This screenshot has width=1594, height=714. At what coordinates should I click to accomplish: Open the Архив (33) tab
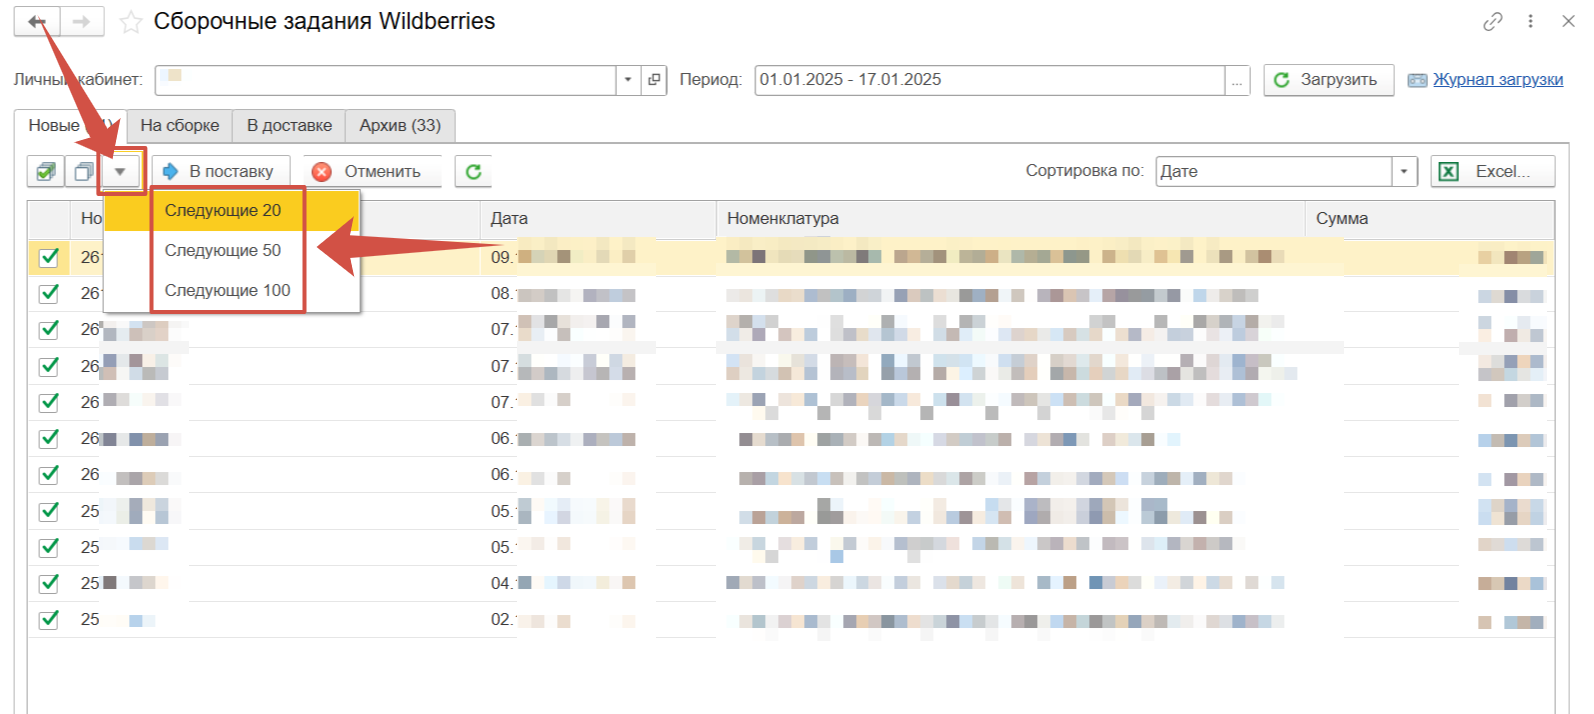[x=400, y=126]
